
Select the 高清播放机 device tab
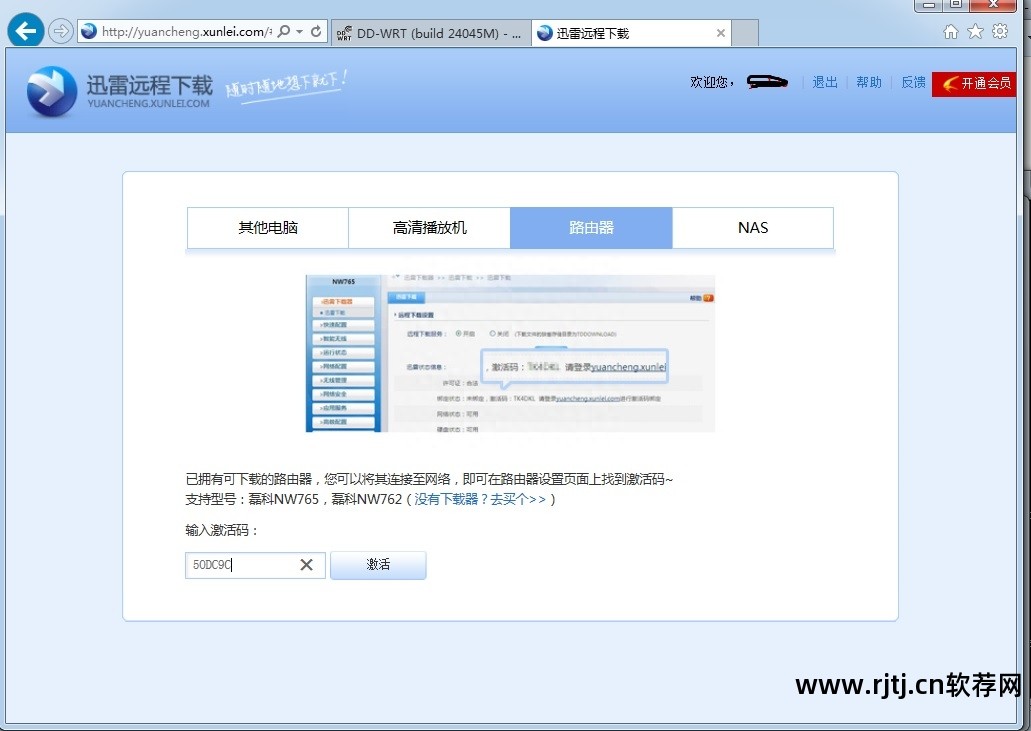[x=429, y=227]
